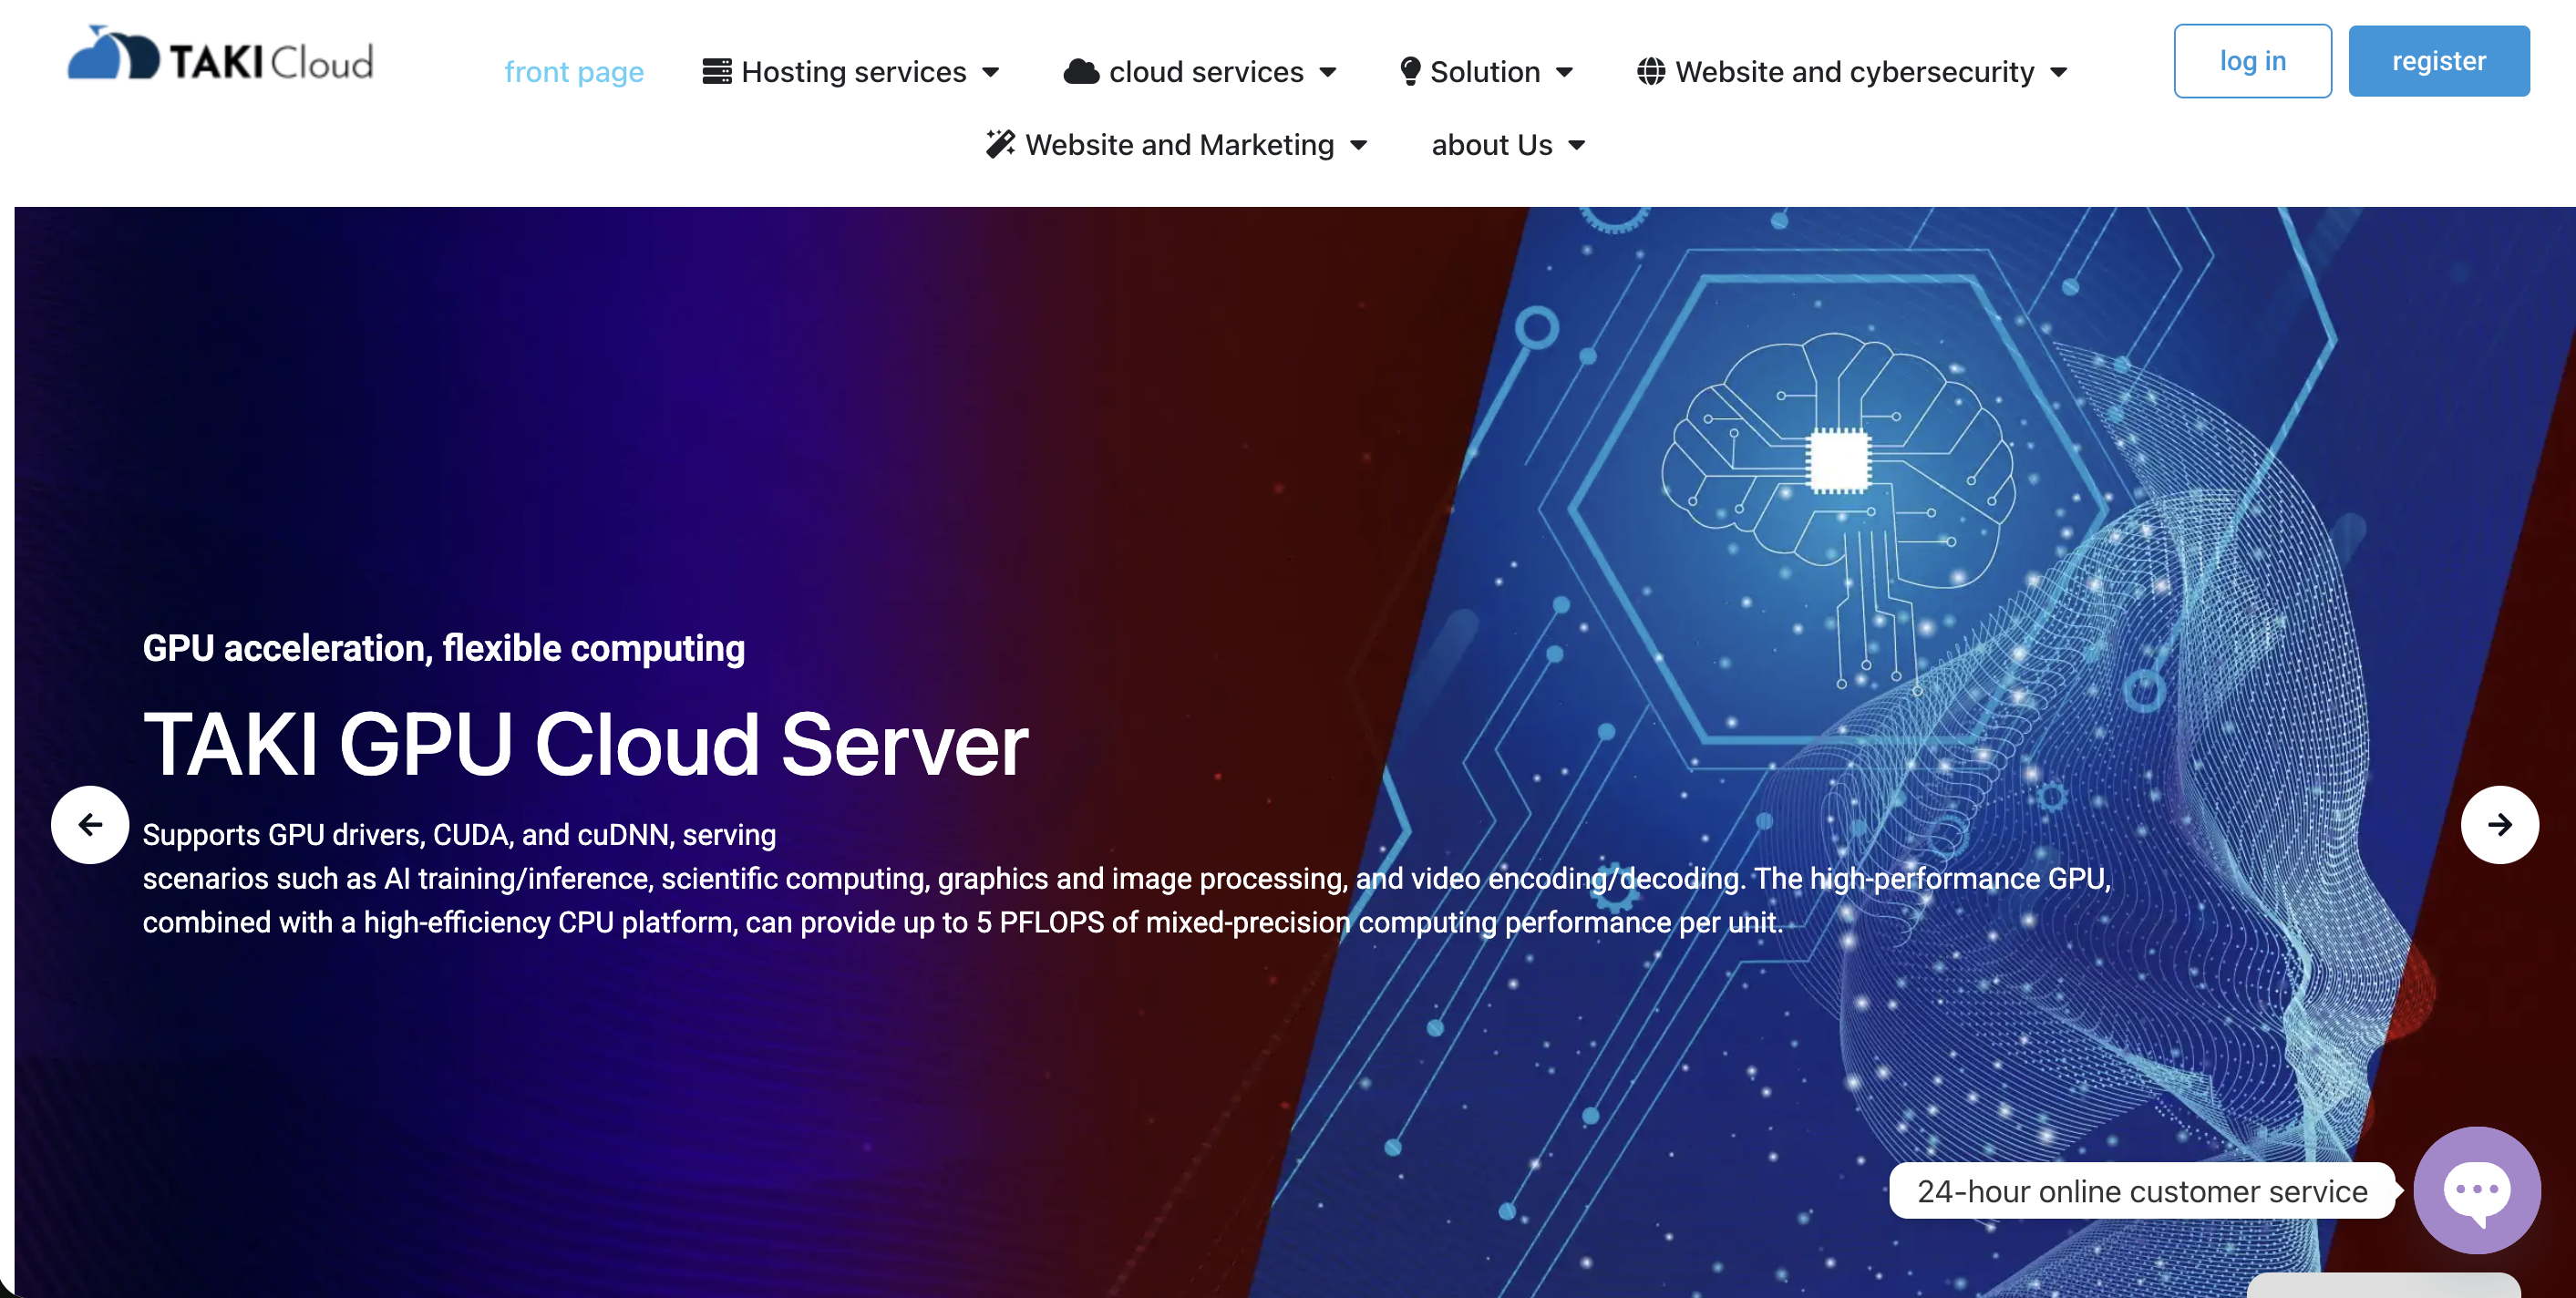The width and height of the screenshot is (2576, 1298).
Task: Expand the about Us dropdown arrow
Action: pos(1577,146)
